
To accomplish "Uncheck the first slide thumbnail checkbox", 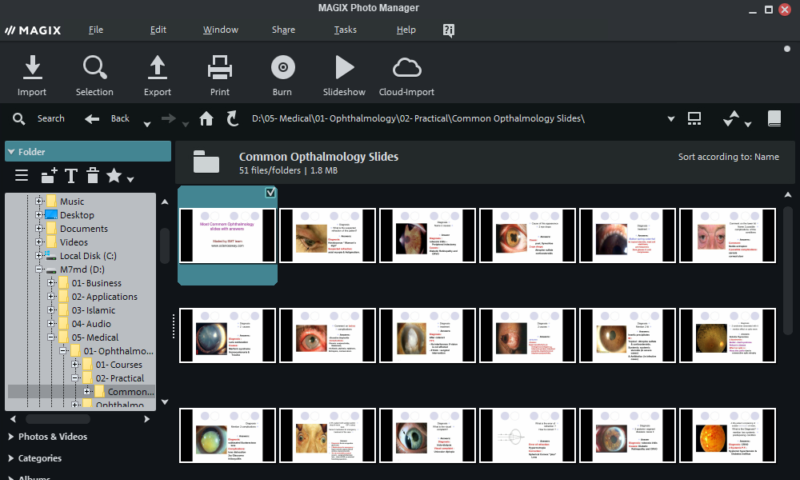I will 270,193.
